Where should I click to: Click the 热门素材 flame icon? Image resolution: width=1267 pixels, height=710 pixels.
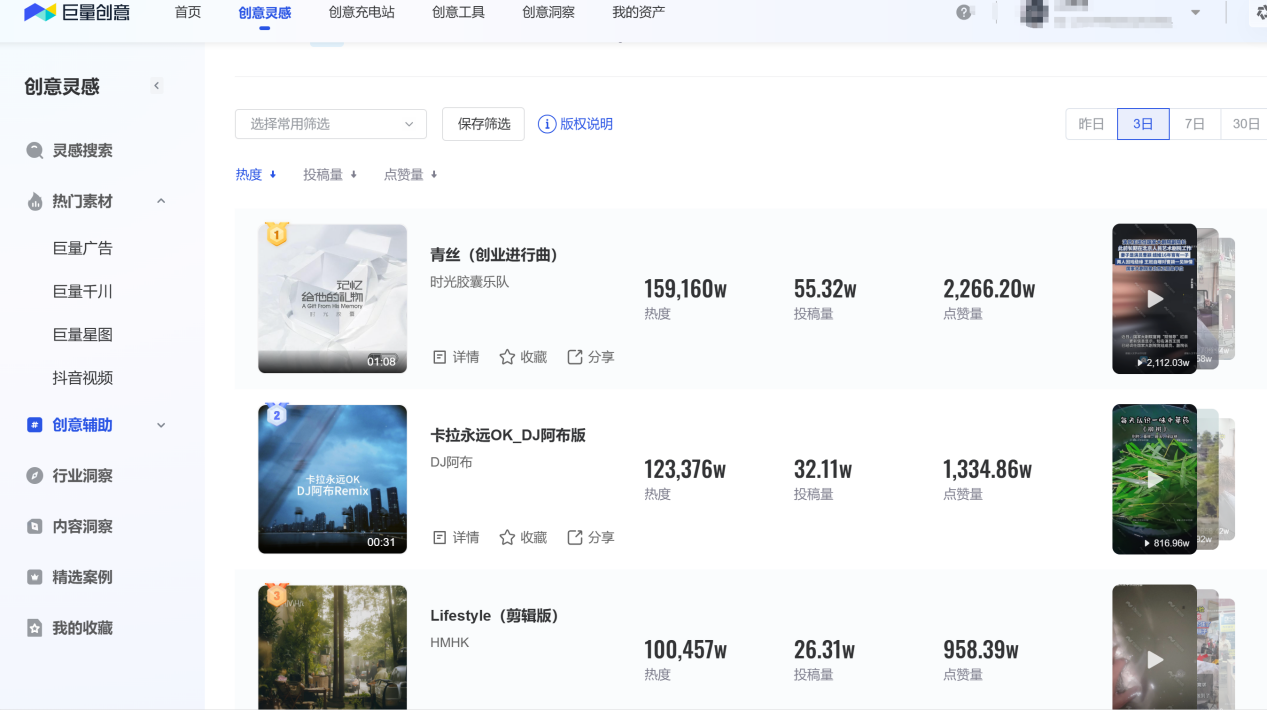pos(35,201)
